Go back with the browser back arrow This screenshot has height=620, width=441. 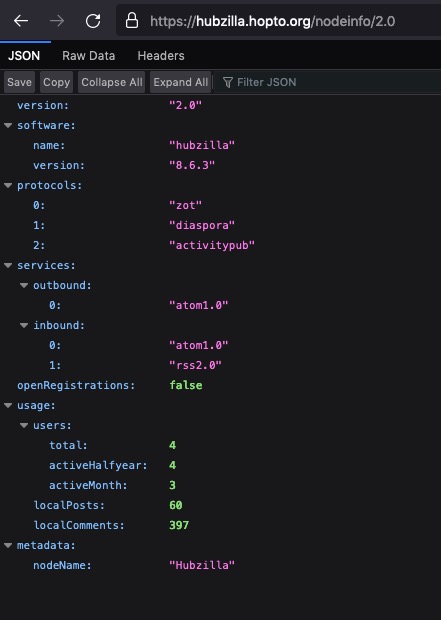pos(21,21)
